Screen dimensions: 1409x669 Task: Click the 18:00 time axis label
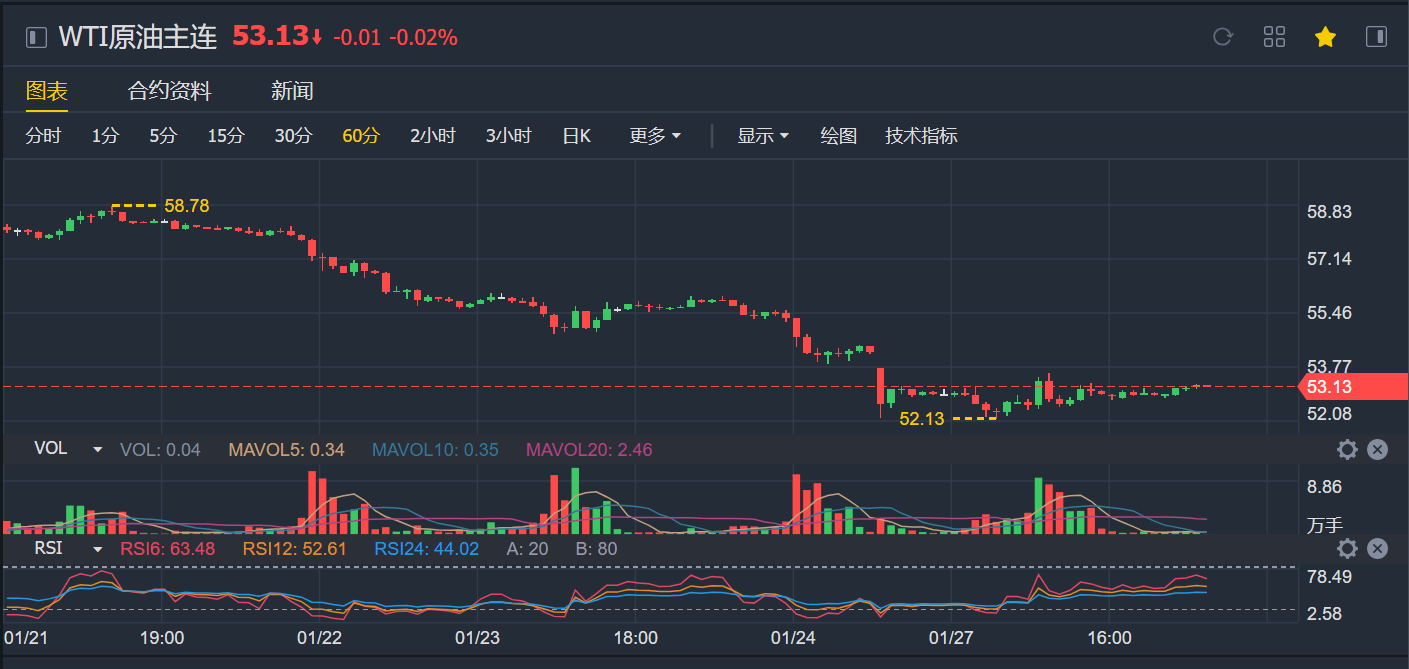[x=635, y=638]
